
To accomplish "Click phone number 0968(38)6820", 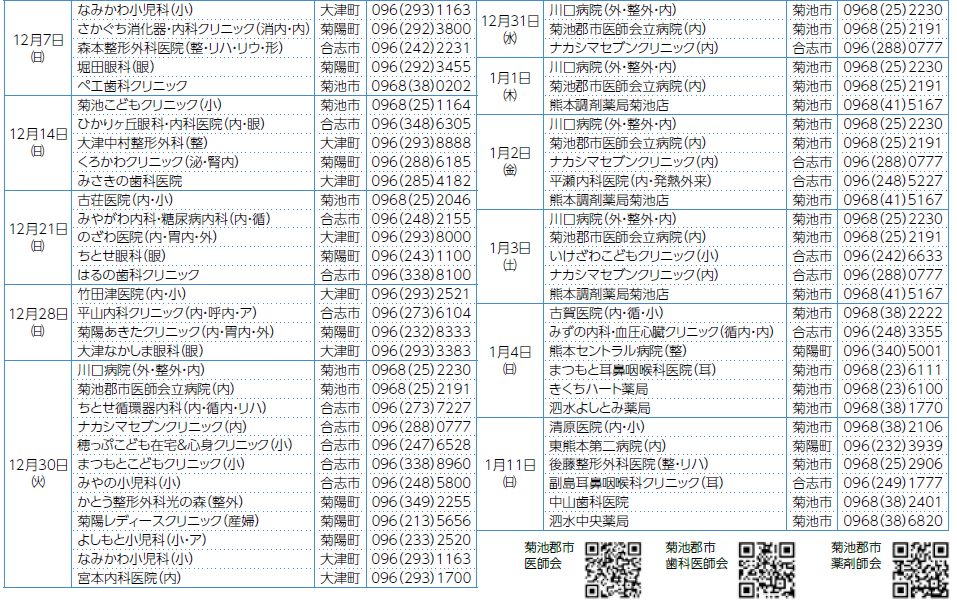I will click(x=893, y=521).
